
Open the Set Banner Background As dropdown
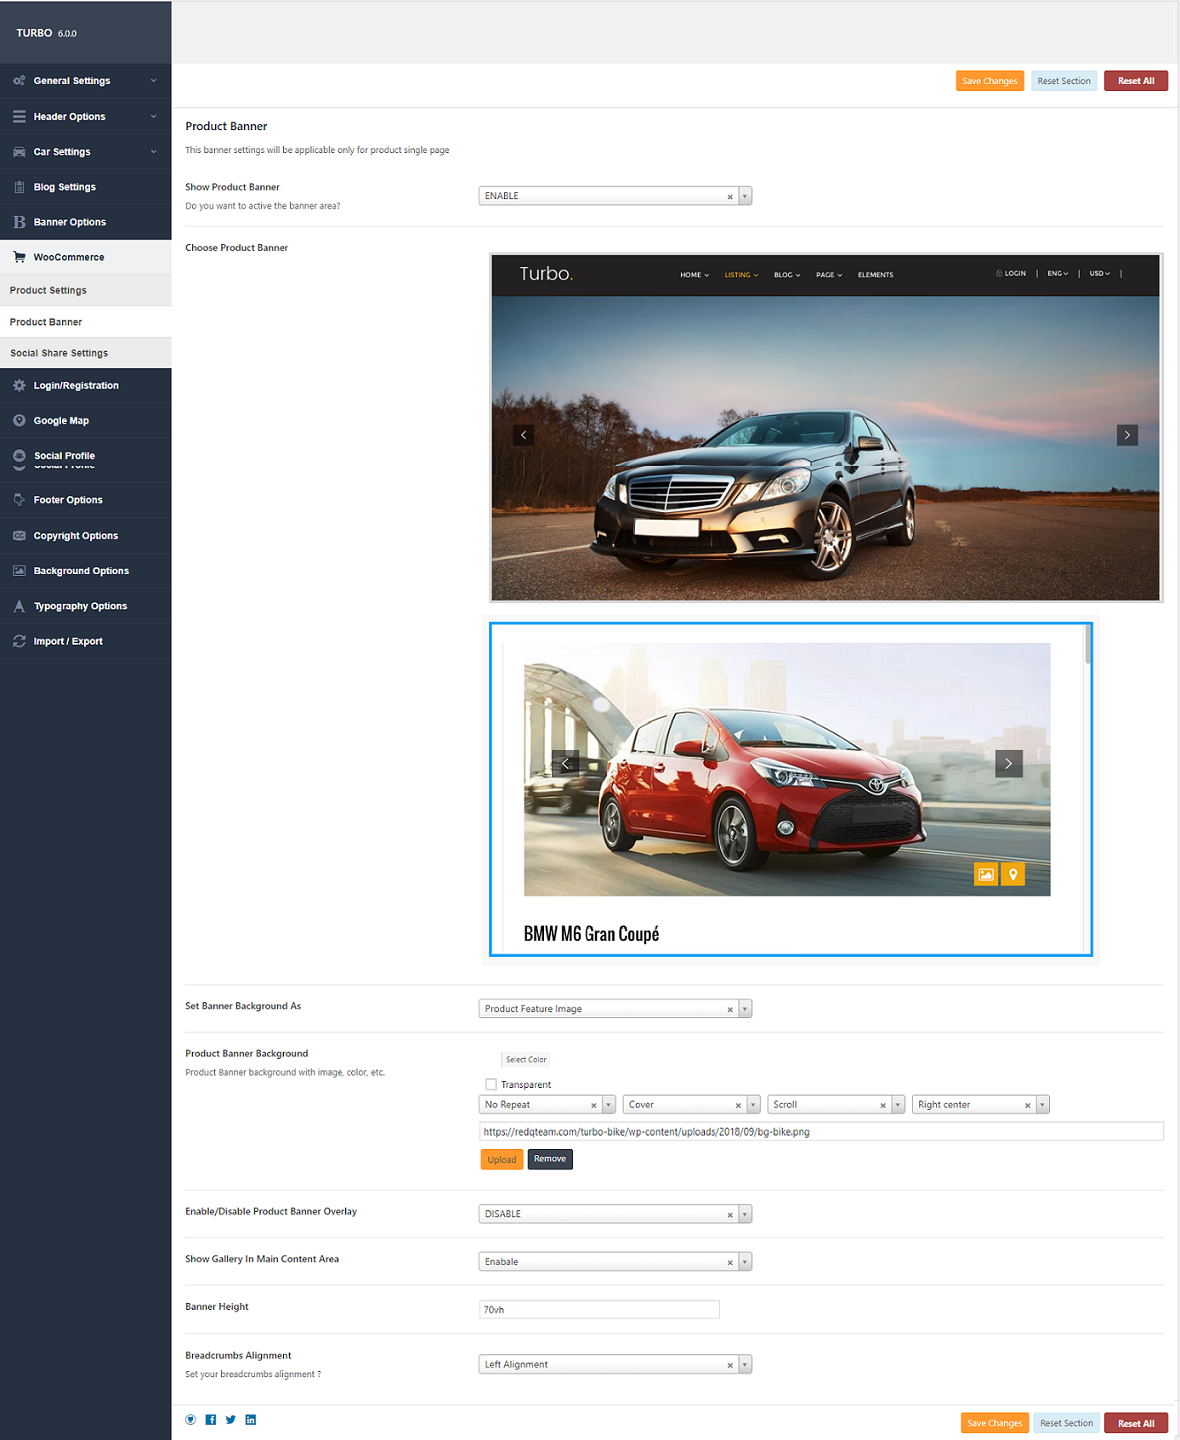pos(745,1009)
